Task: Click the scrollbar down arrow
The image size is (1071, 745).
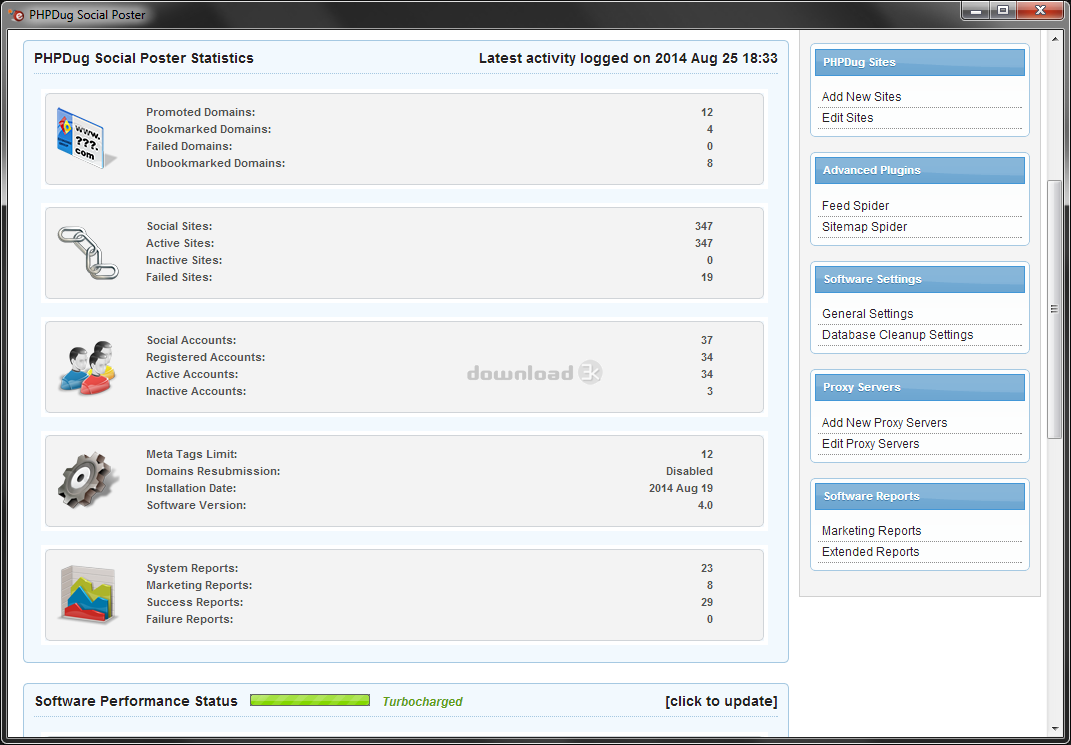Action: pyautogui.click(x=1054, y=729)
